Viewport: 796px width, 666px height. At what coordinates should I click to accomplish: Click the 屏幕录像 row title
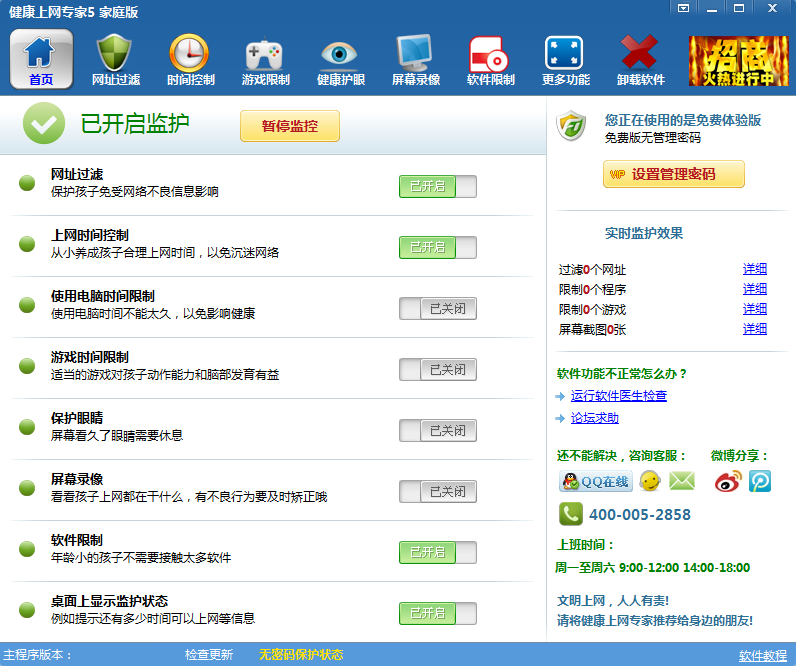pyautogui.click(x=77, y=479)
